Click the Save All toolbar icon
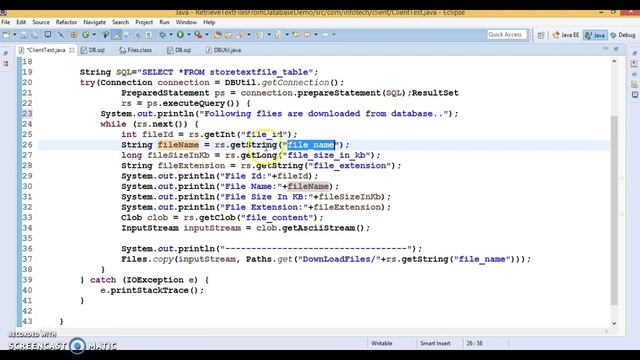This screenshot has width=640, height=360. tap(35, 35)
